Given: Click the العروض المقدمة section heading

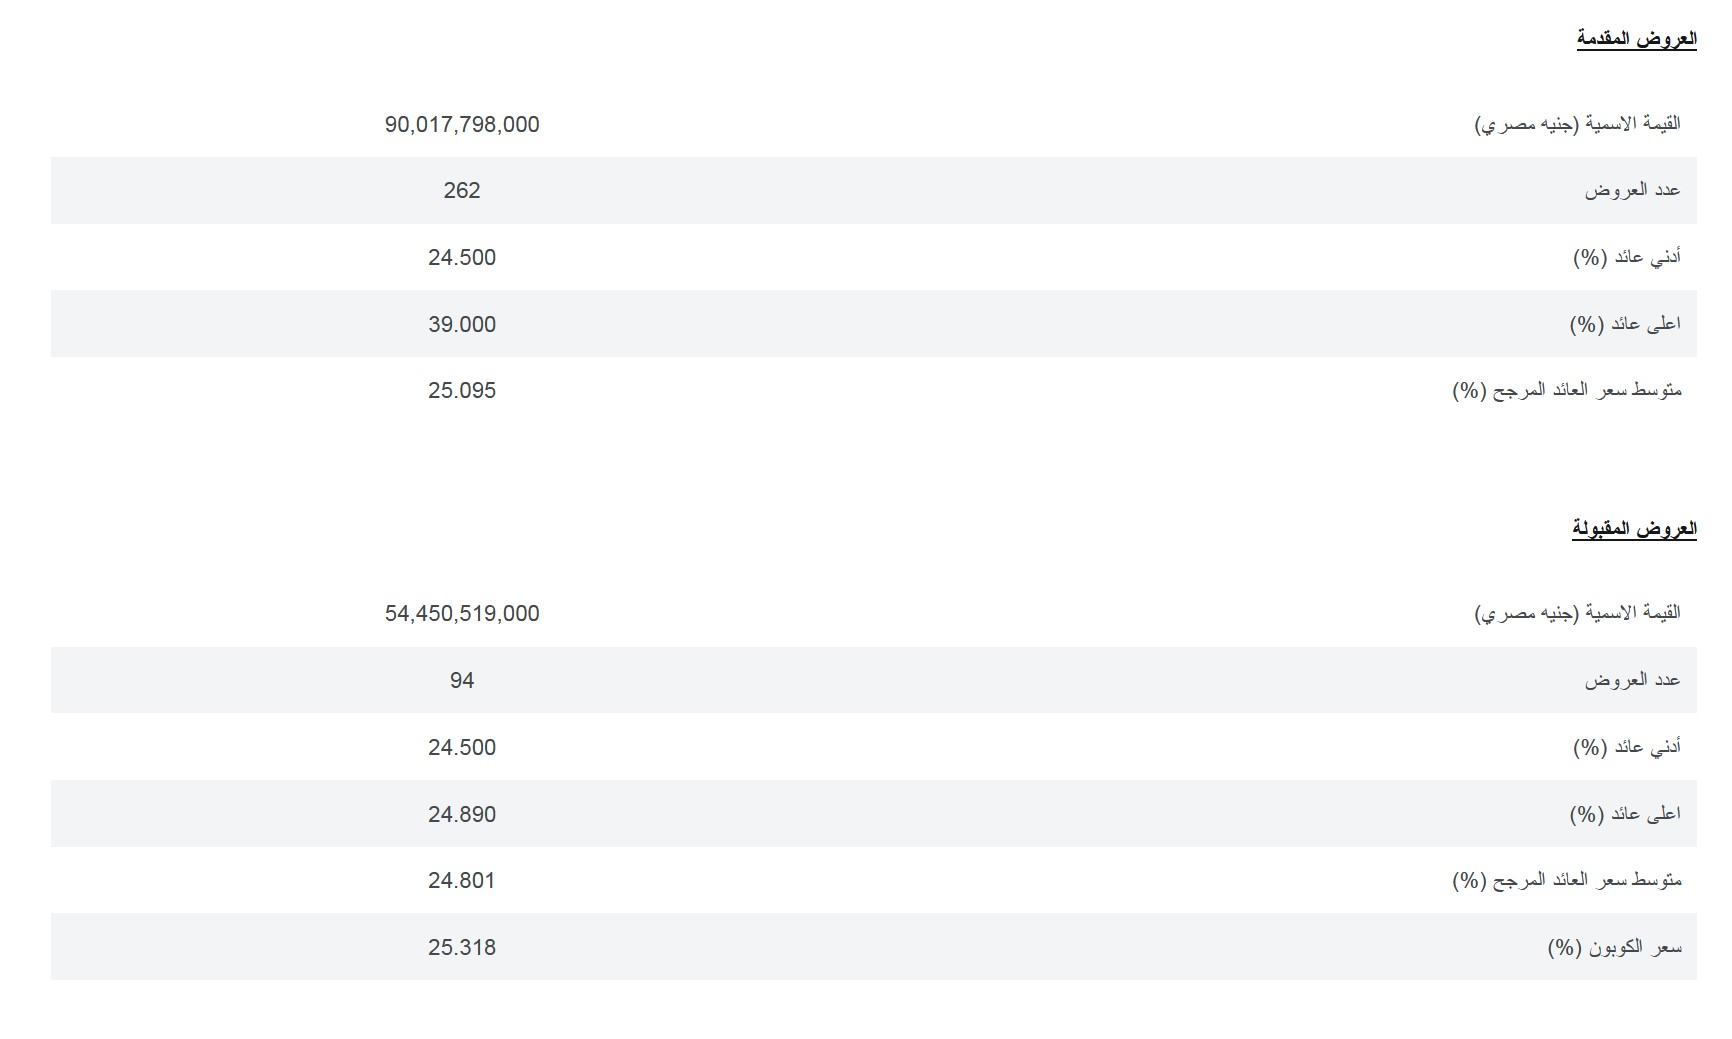Looking at the screenshot, I should (1636, 39).
